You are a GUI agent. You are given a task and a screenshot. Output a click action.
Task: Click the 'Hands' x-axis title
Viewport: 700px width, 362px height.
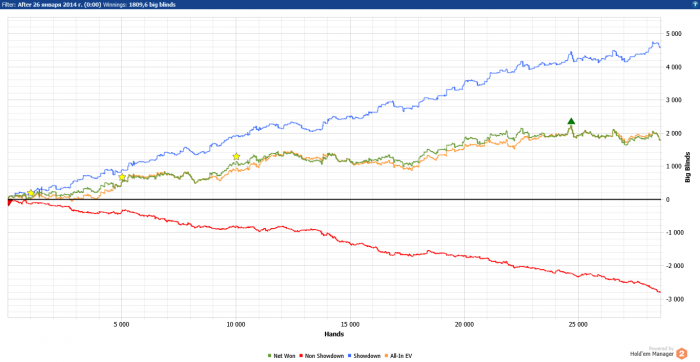334,334
